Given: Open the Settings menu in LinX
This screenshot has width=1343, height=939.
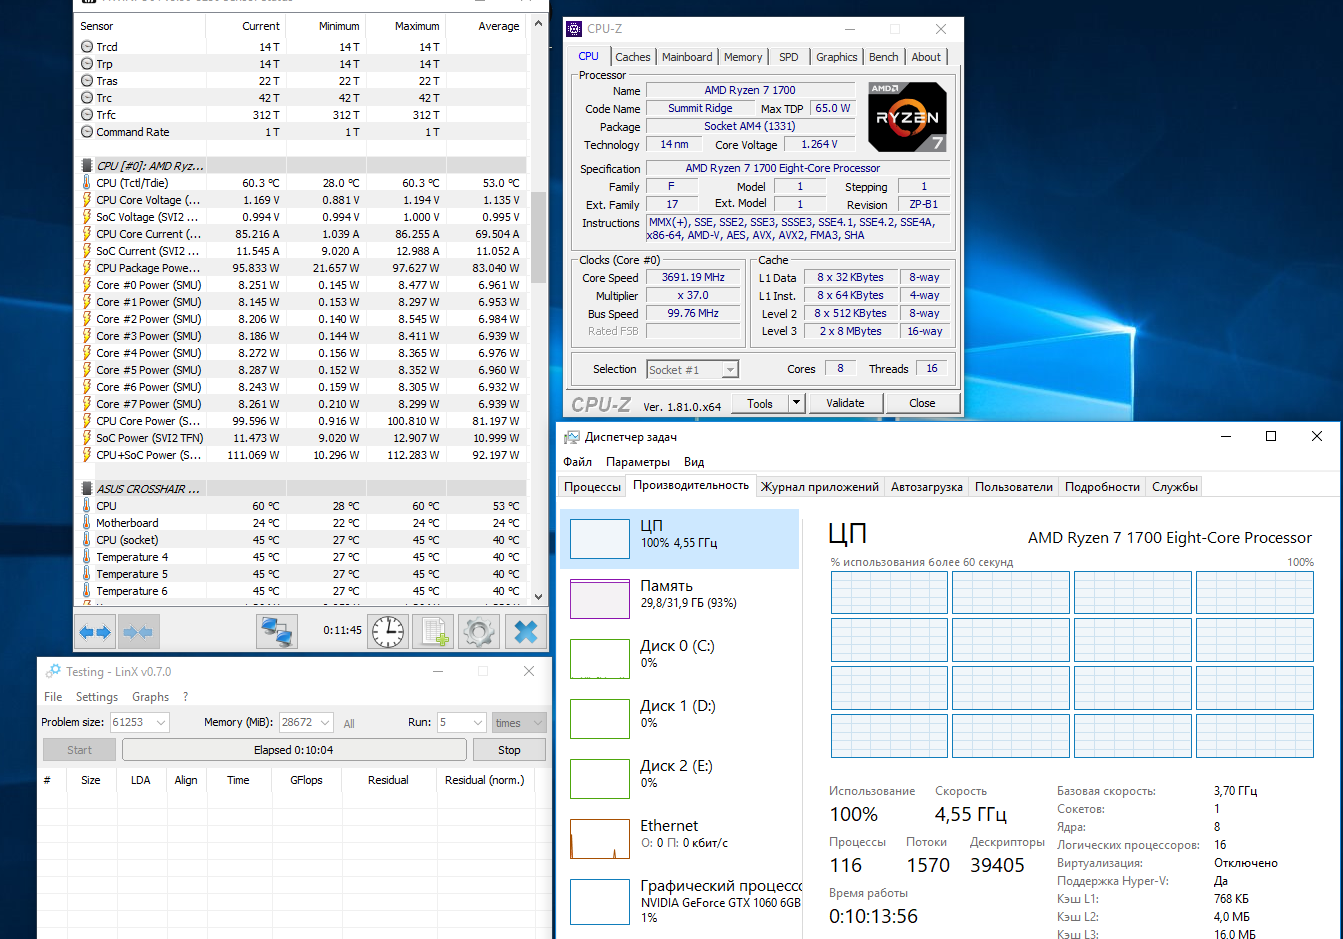Looking at the screenshot, I should [96, 697].
